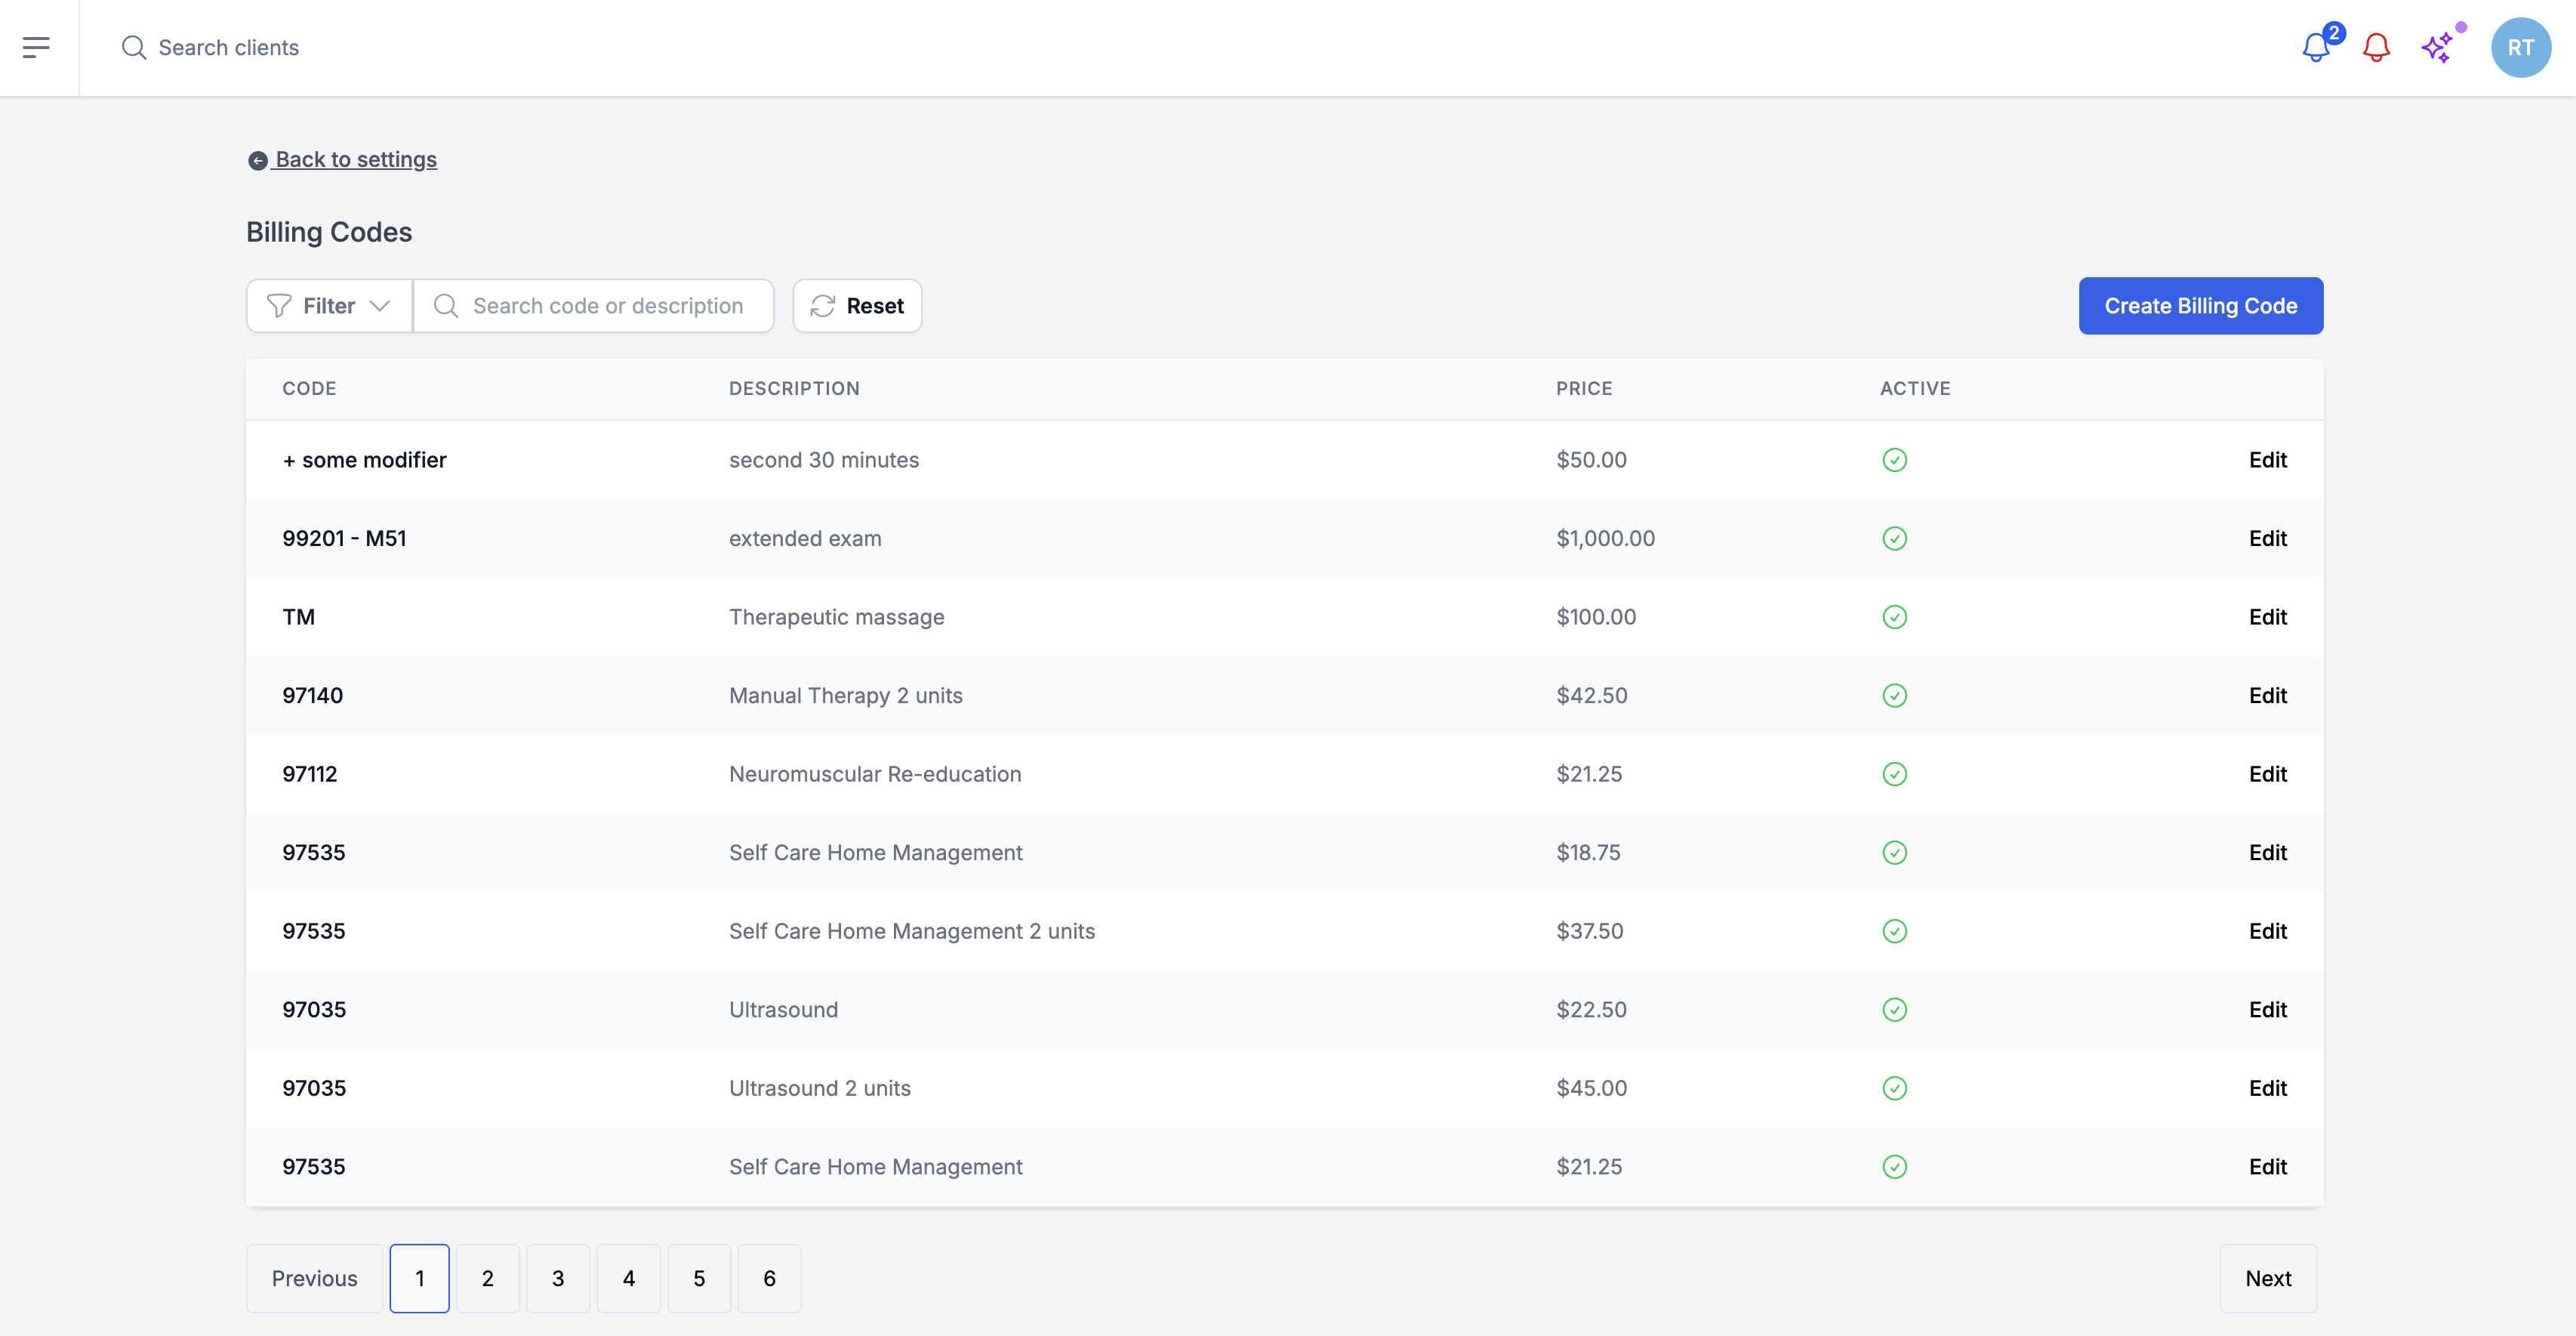Open the purple sparkles AI assistant
This screenshot has height=1336, width=2576.
click(x=2437, y=47)
